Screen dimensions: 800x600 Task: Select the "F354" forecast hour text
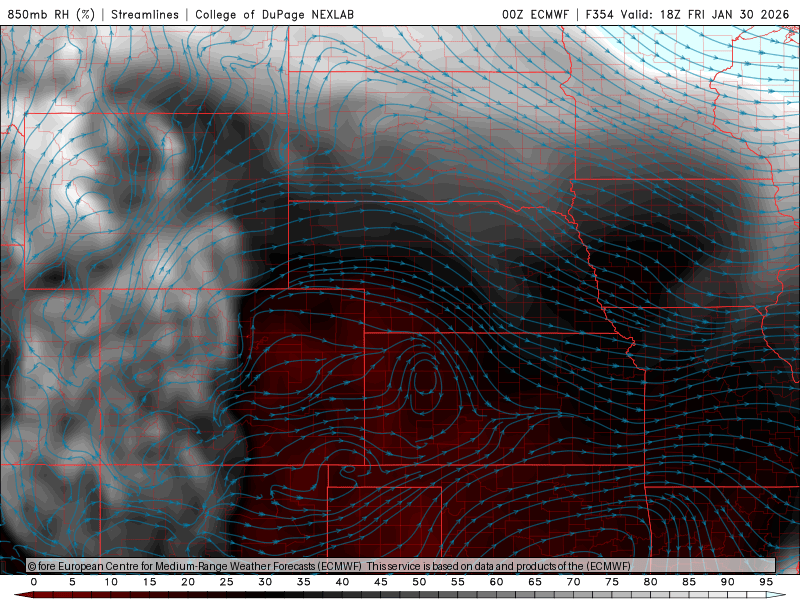[x=599, y=14]
